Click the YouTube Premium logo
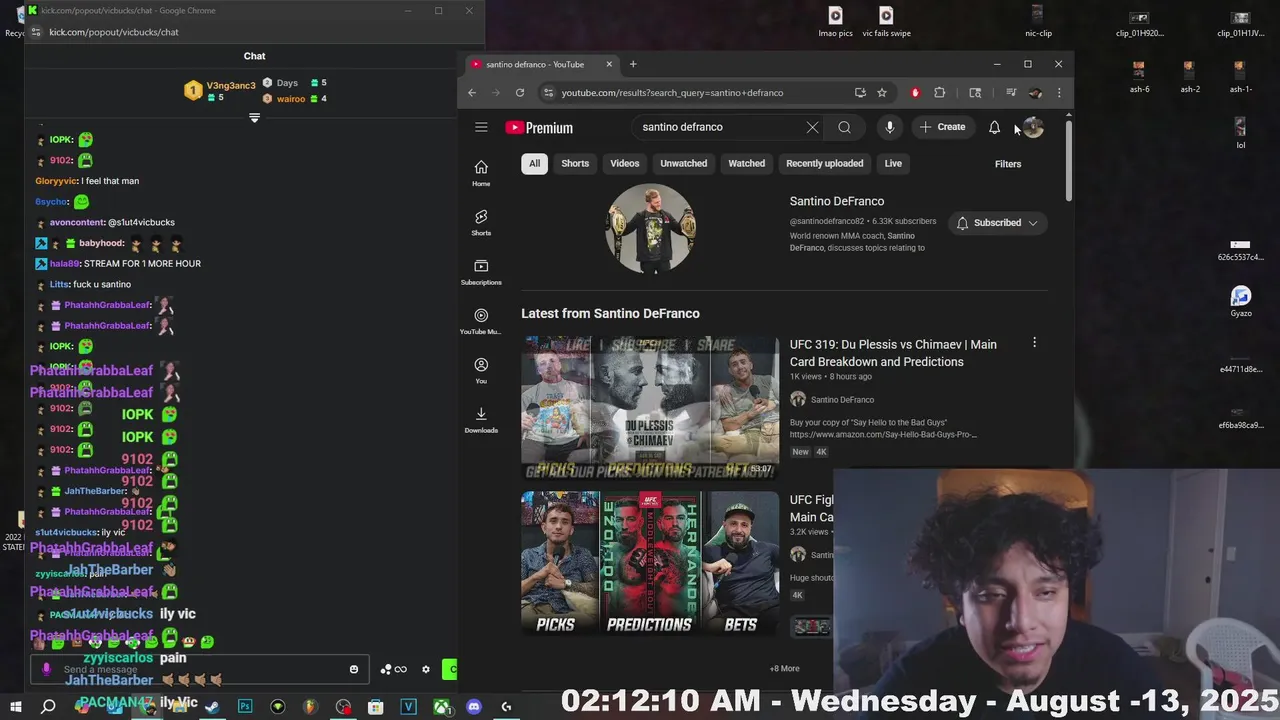 point(539,128)
